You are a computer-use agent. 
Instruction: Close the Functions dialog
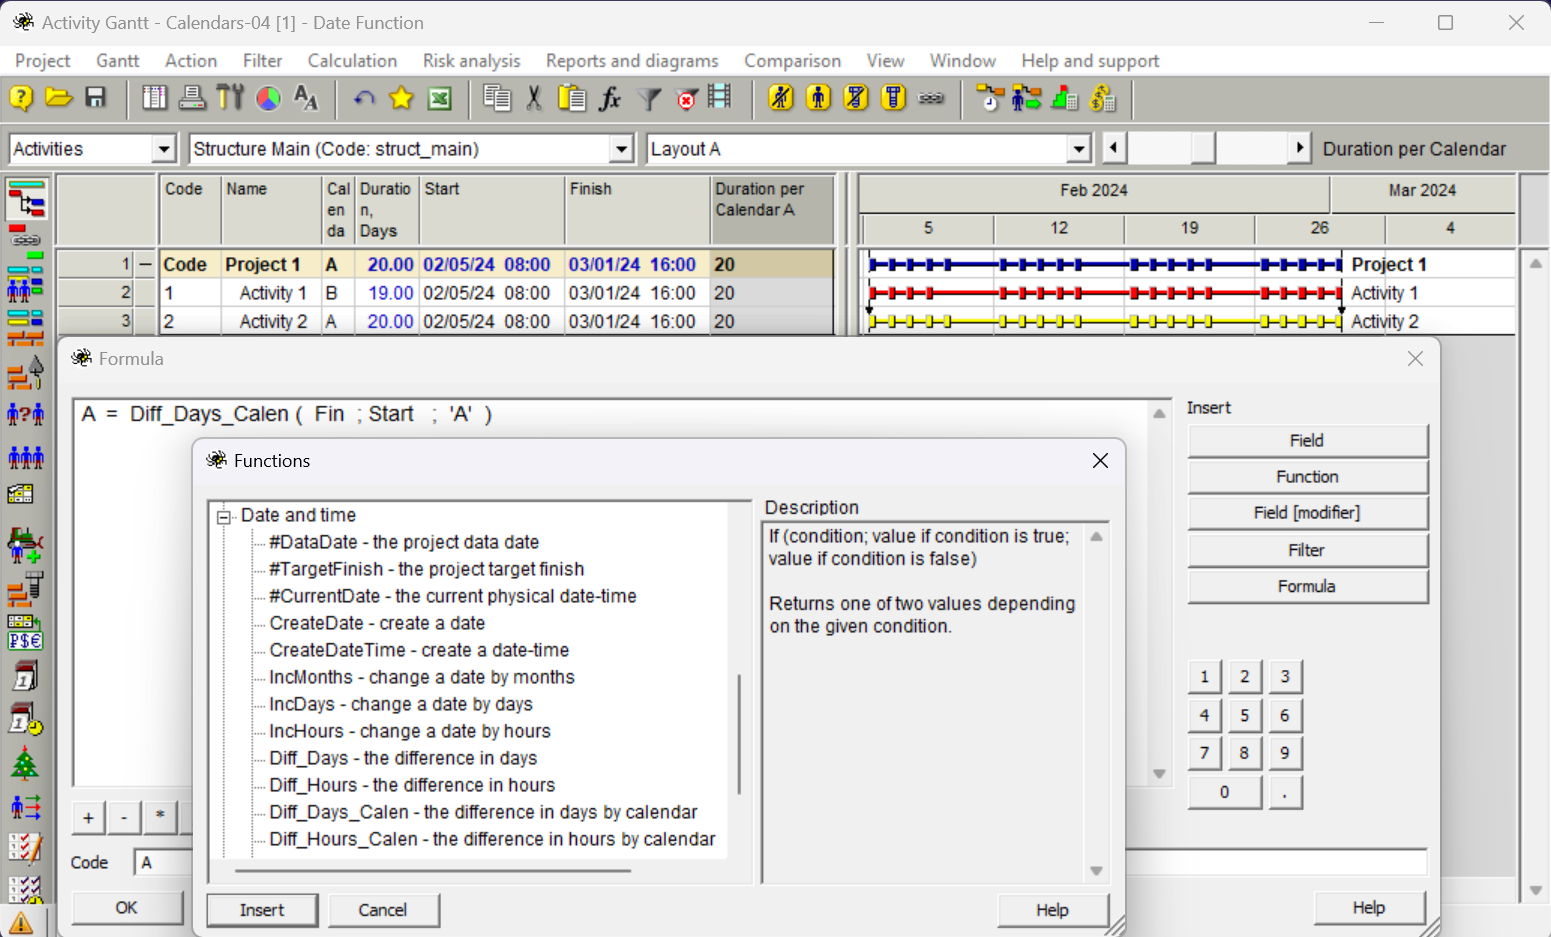1100,461
